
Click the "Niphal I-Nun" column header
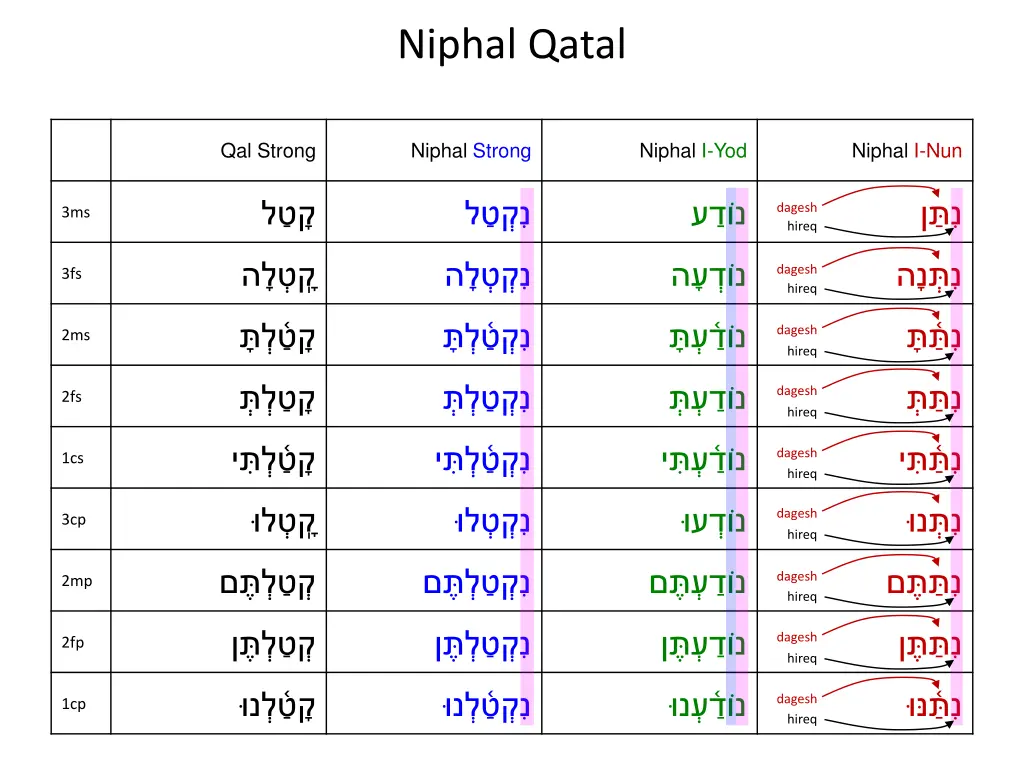906,151
